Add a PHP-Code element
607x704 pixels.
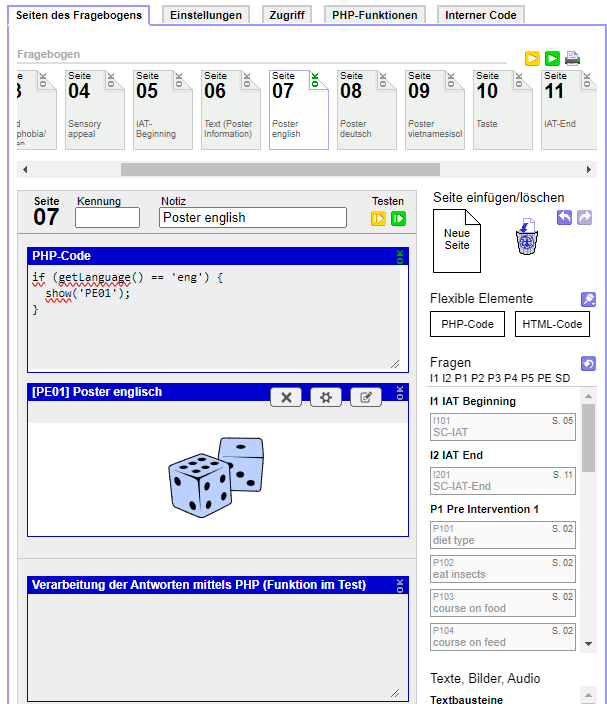[x=467, y=324]
